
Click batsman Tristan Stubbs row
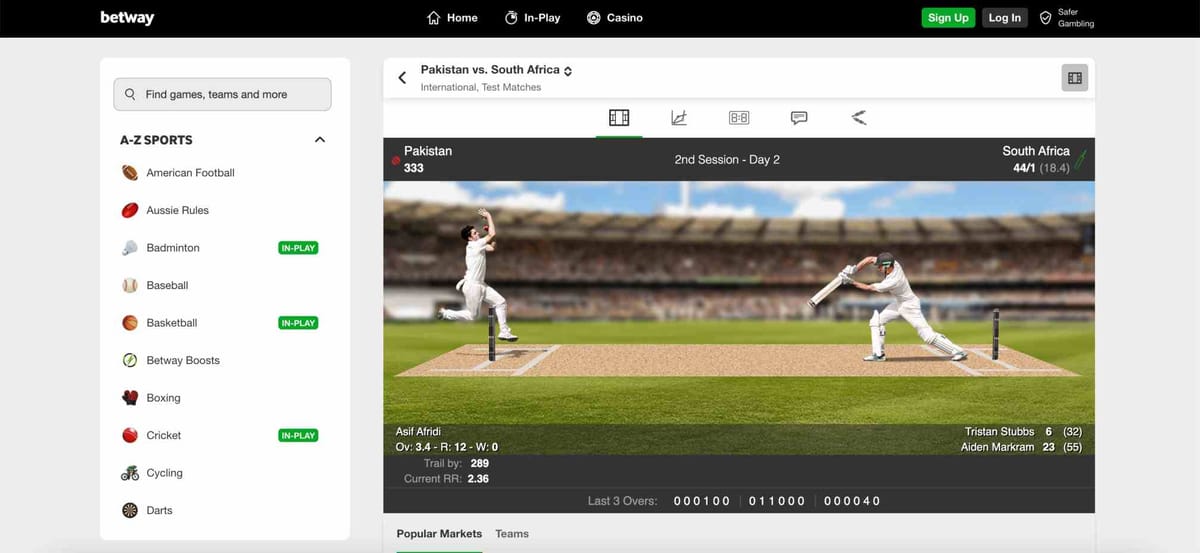(1024, 432)
